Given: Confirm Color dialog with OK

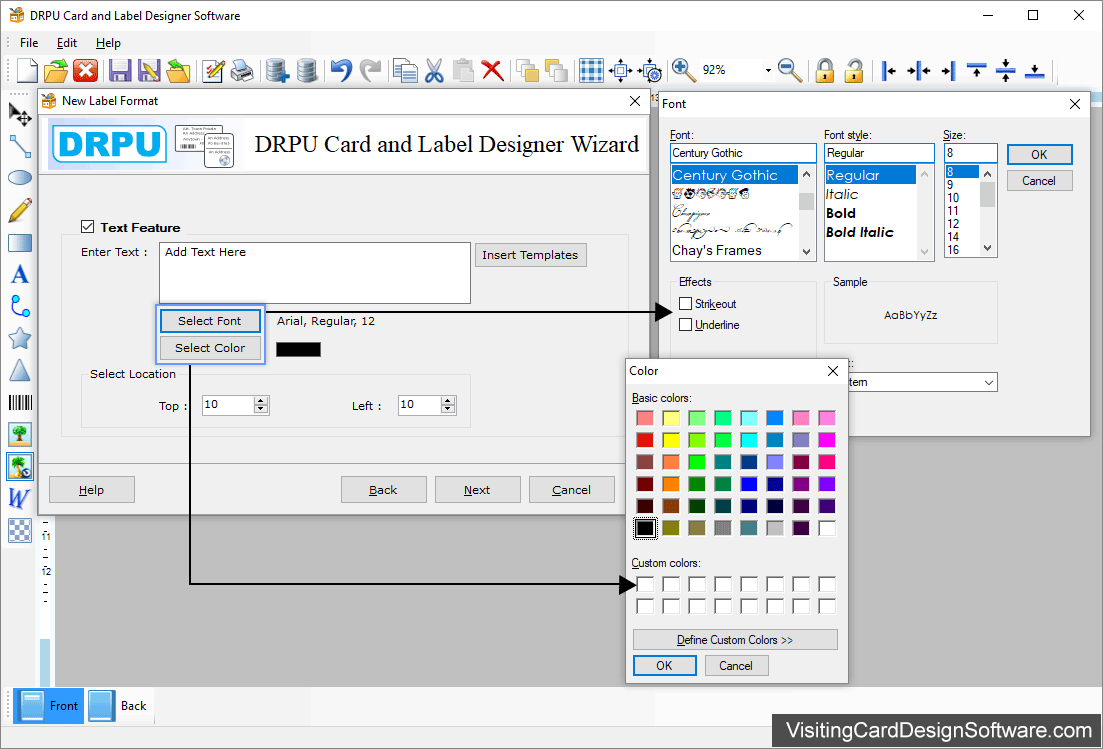Looking at the screenshot, I should click(x=664, y=666).
